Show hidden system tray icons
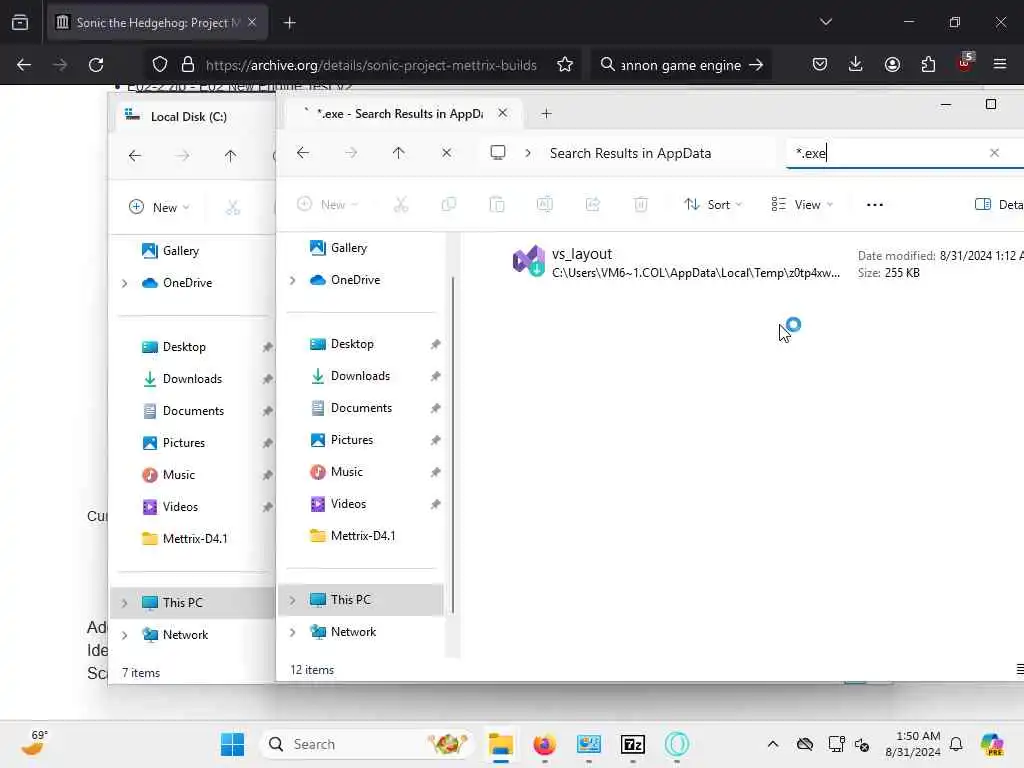The width and height of the screenshot is (1024, 768). tap(773, 744)
